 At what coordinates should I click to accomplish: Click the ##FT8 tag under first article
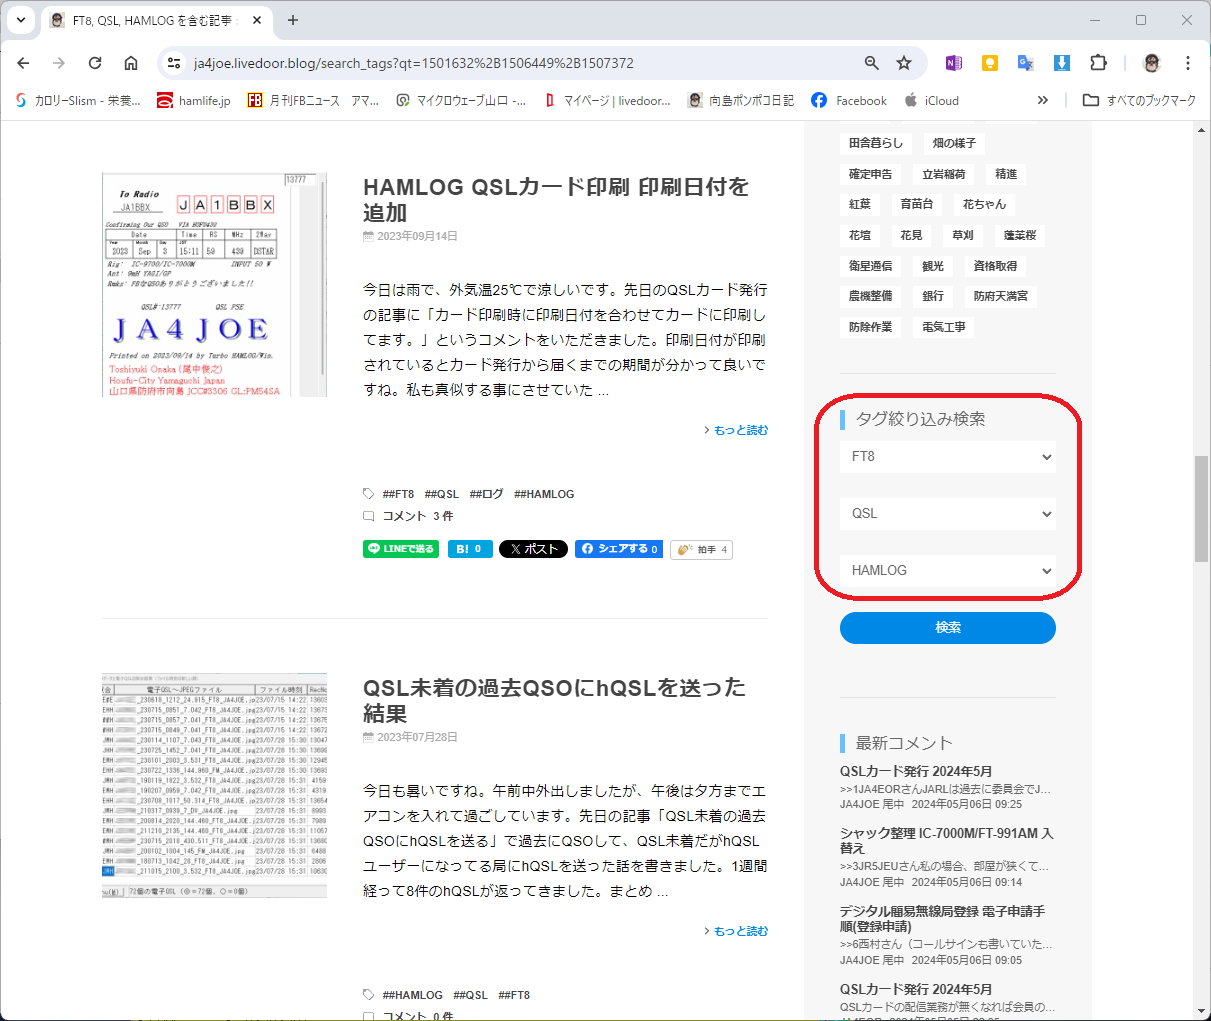coord(398,494)
